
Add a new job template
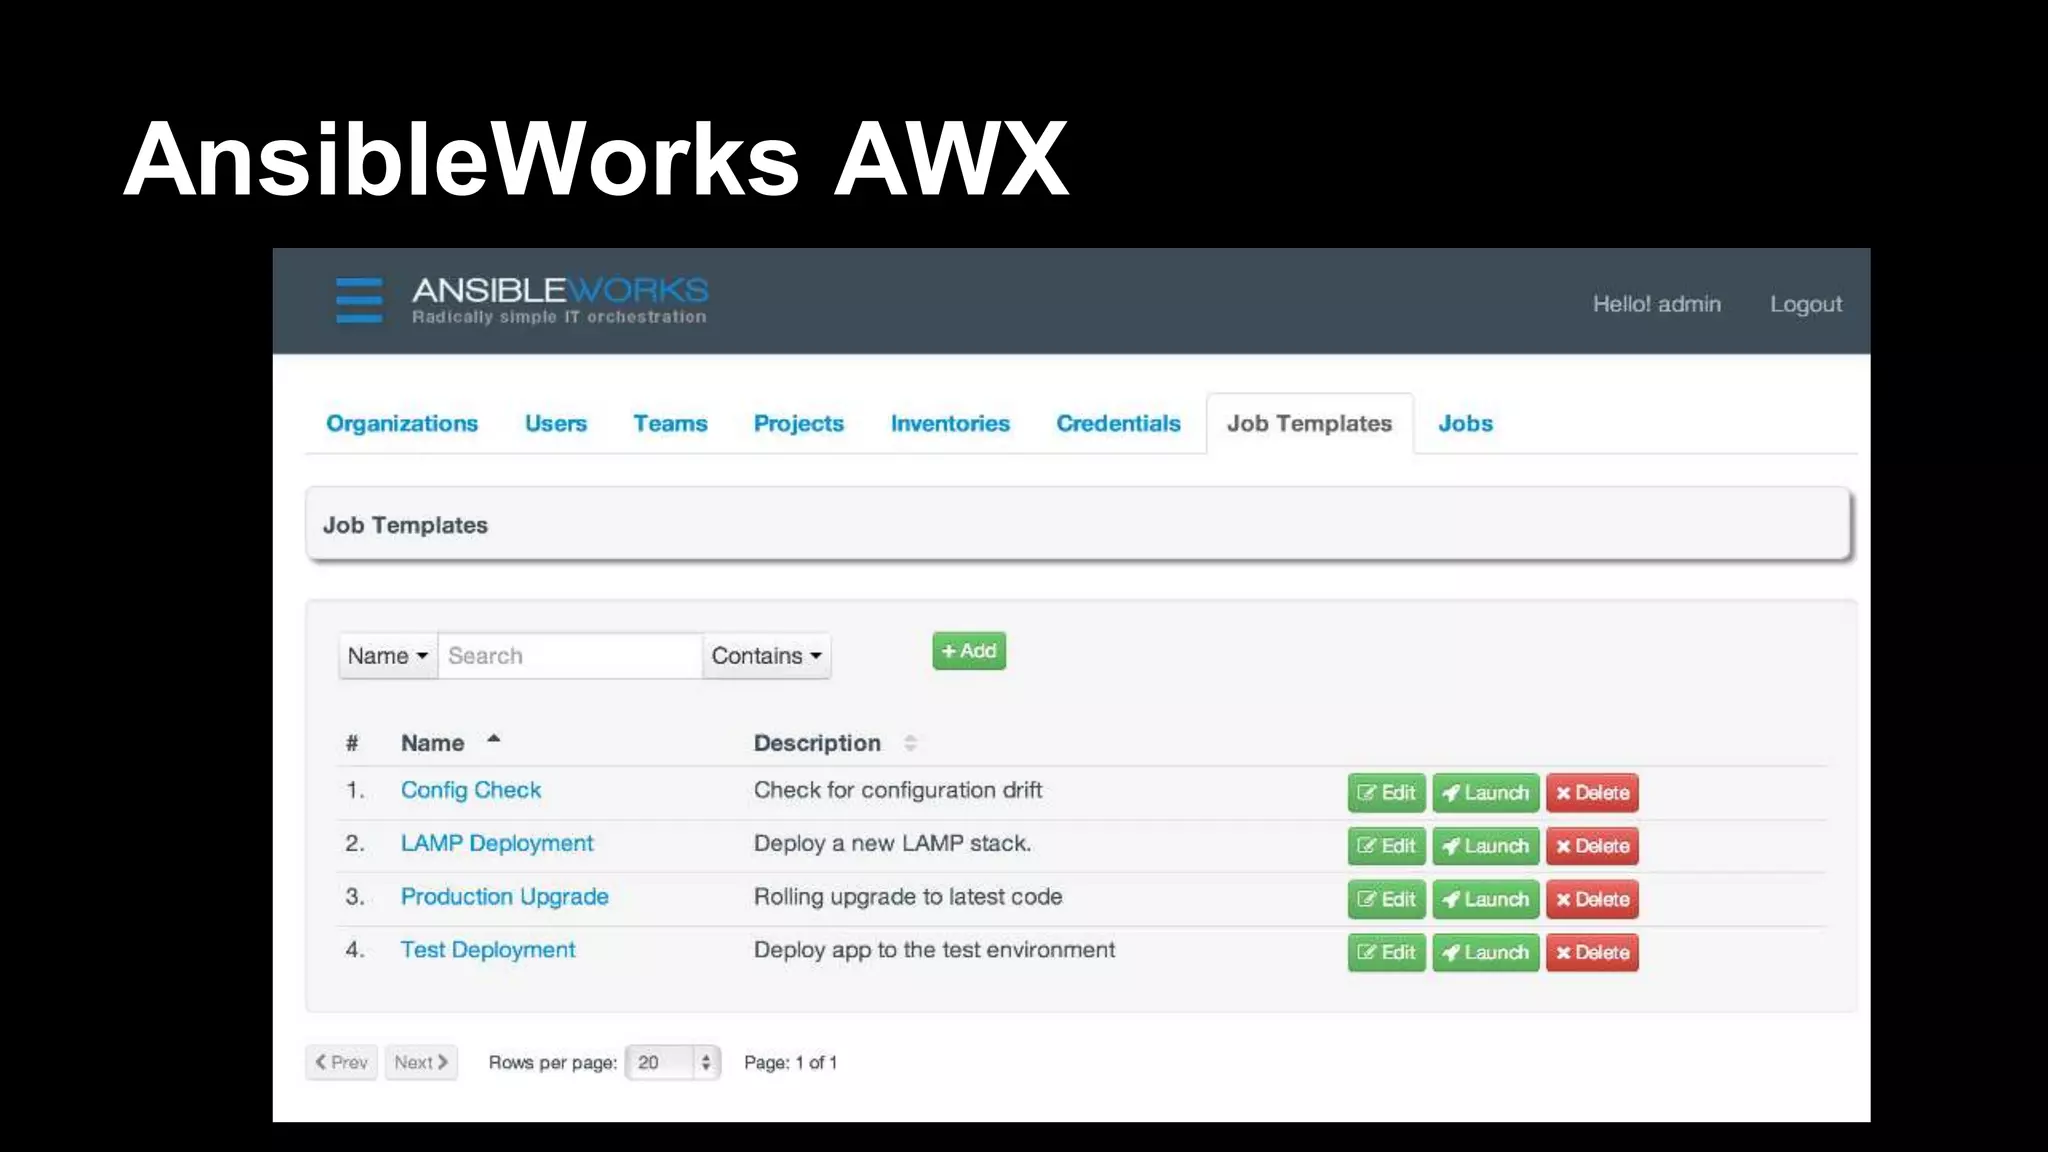(969, 651)
